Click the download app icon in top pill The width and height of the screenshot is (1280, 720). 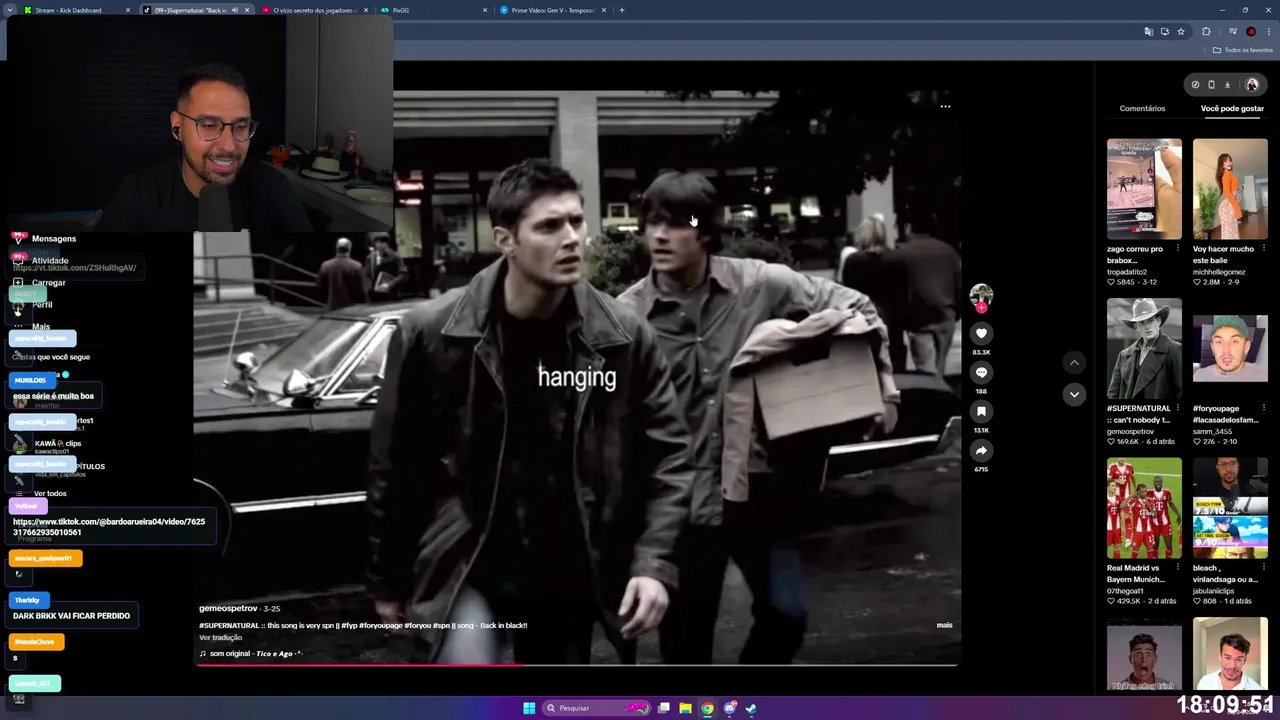pos(1227,85)
